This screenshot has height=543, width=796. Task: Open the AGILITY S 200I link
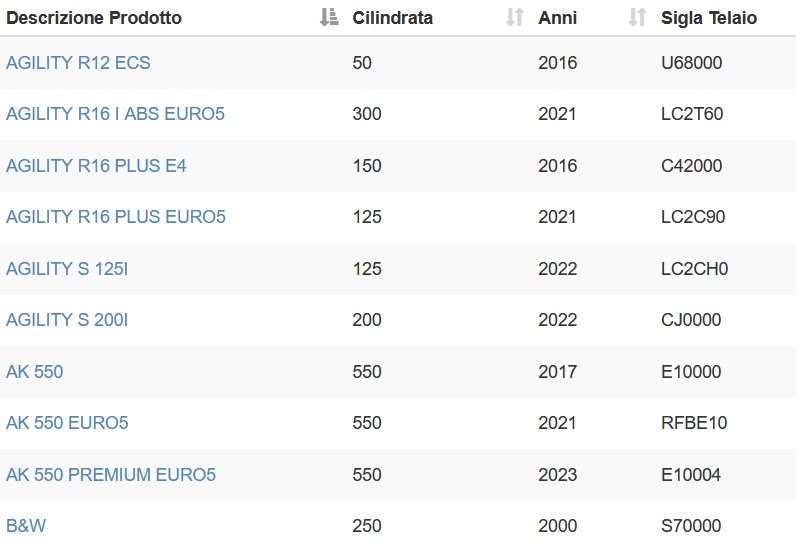(x=67, y=320)
